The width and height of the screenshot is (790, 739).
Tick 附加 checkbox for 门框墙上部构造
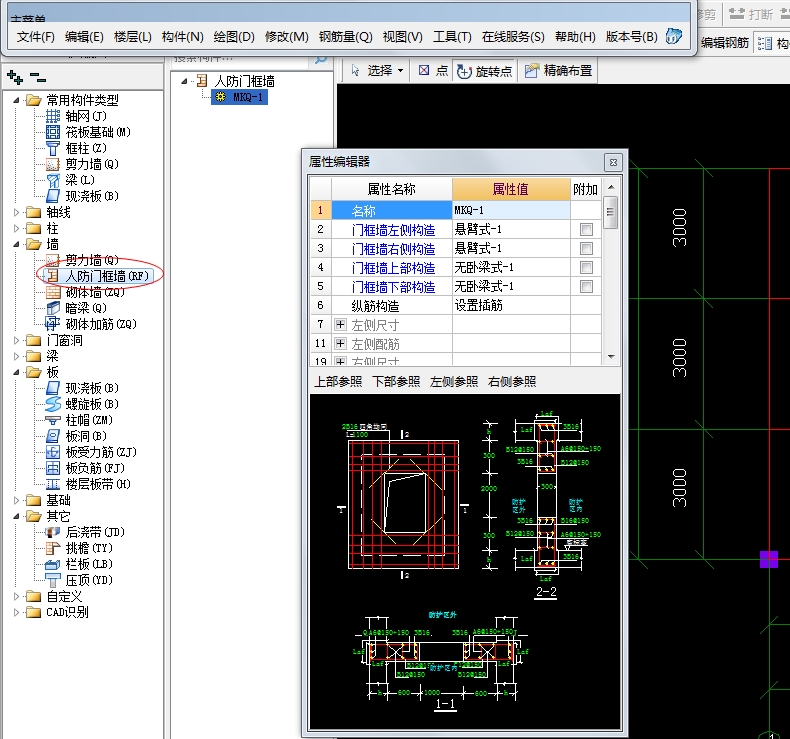pyautogui.click(x=586, y=267)
